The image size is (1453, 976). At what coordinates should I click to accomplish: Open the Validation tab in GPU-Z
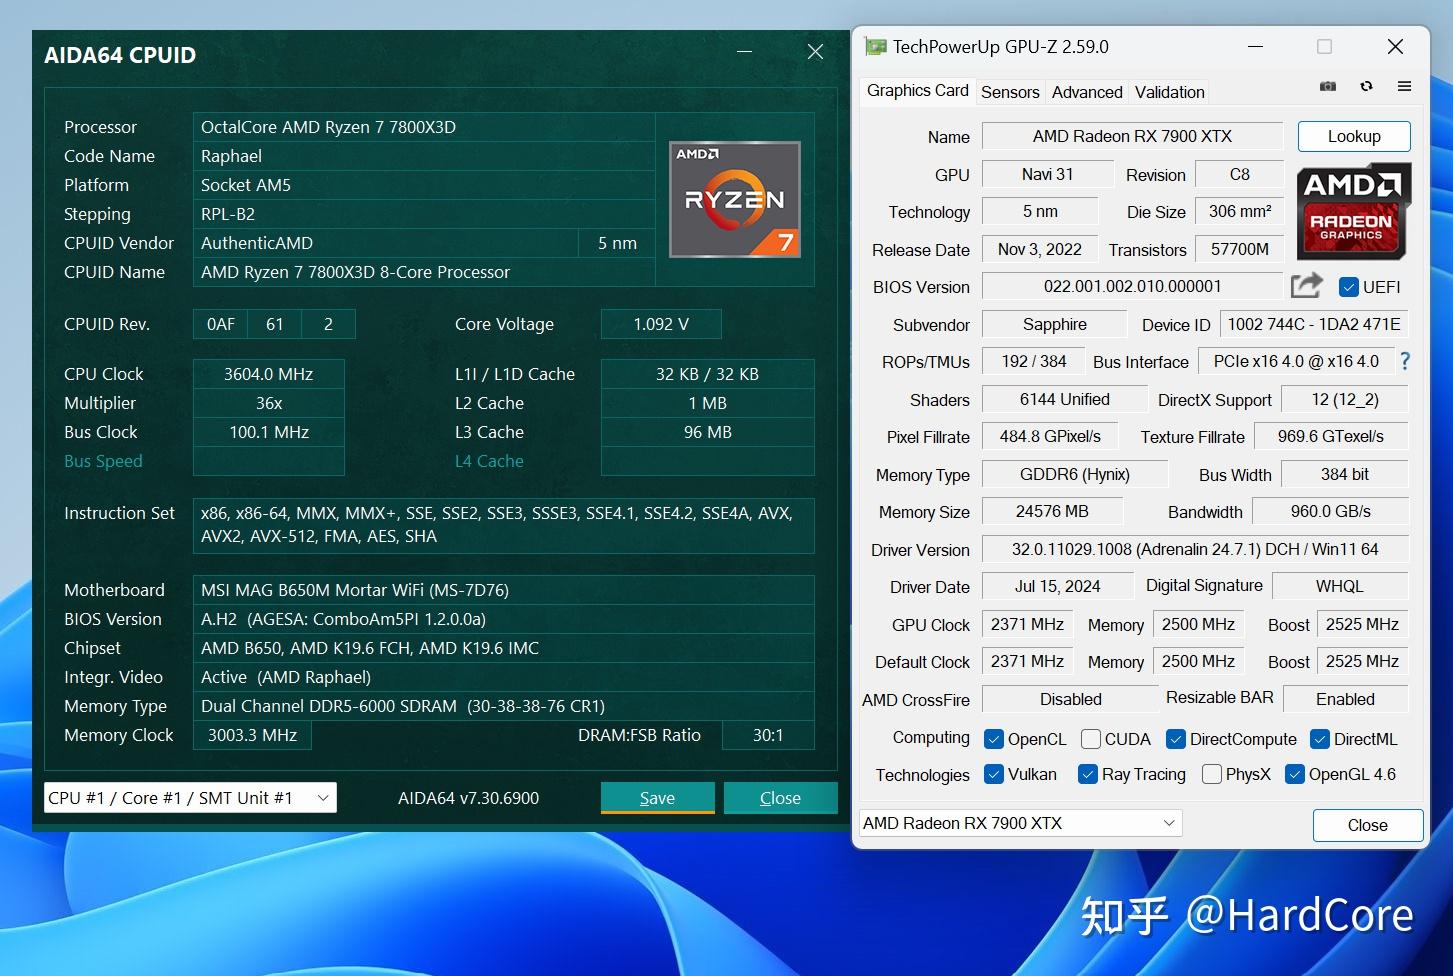pyautogui.click(x=1170, y=92)
